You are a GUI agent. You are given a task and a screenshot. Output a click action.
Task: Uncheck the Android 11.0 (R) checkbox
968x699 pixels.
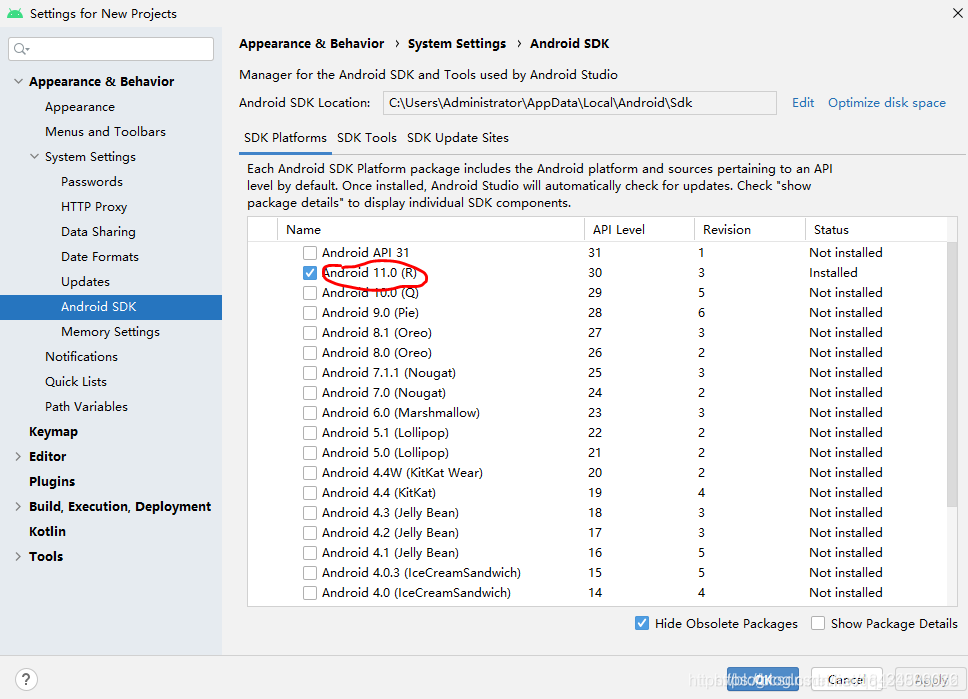coord(310,273)
